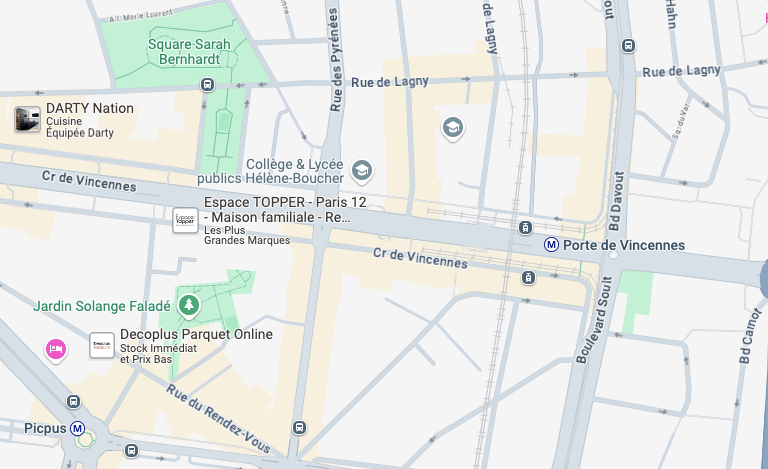Click the Porte de Vincennes metro icon
The height and width of the screenshot is (469, 768).
551,244
